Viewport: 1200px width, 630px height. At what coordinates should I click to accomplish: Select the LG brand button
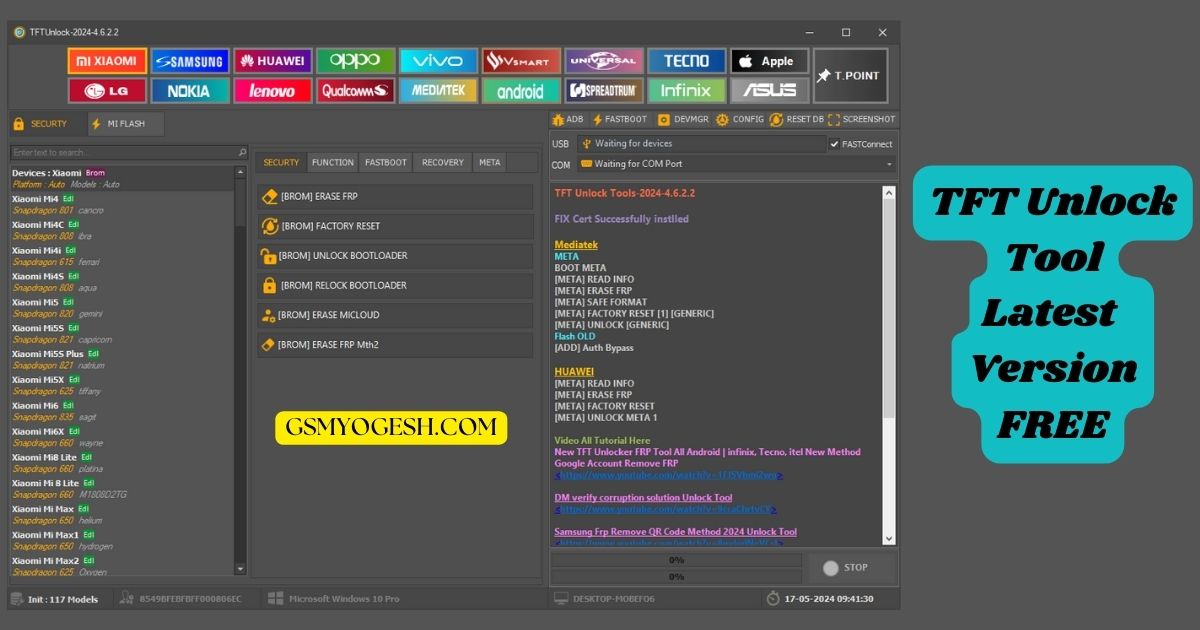click(x=107, y=90)
